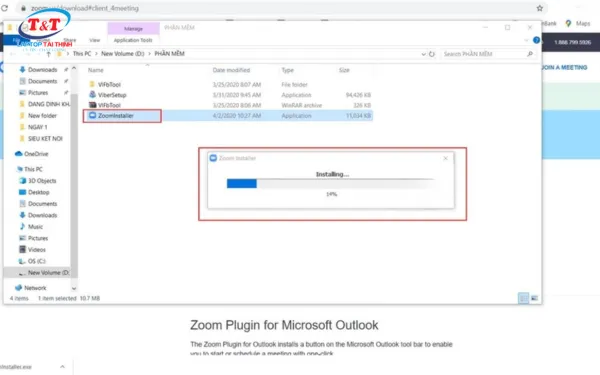Click JOIN A MEETING on Zoom page
This screenshot has height=375, width=600.
(x=564, y=67)
